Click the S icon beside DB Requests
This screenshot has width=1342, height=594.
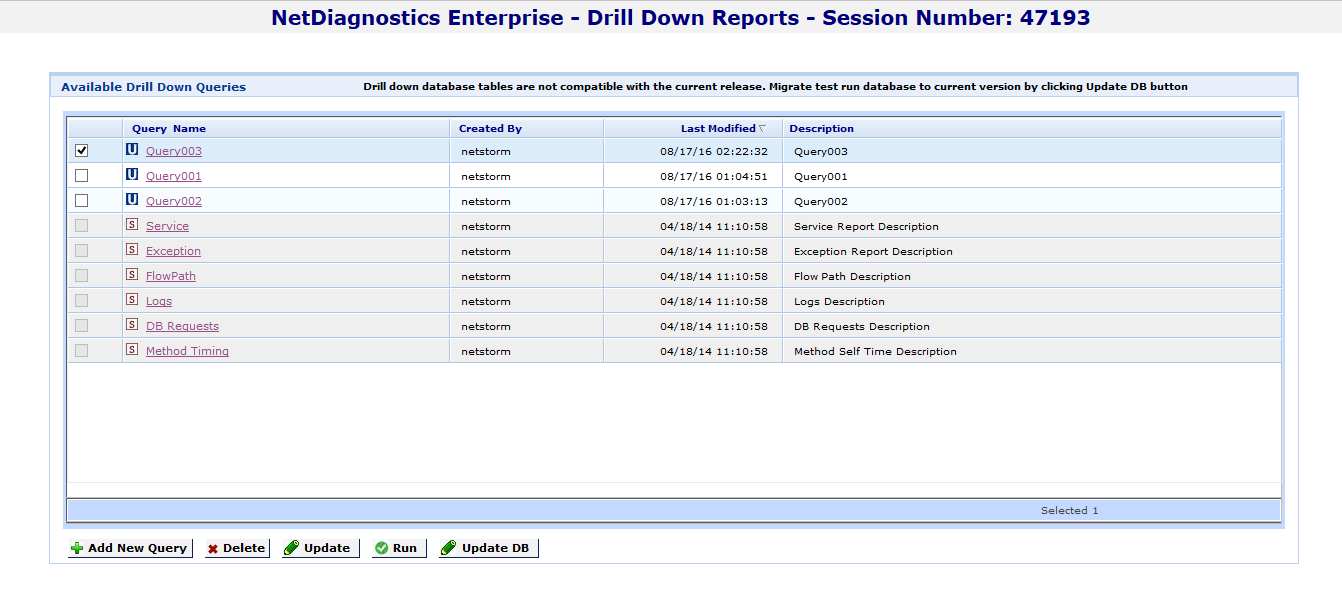click(x=132, y=325)
